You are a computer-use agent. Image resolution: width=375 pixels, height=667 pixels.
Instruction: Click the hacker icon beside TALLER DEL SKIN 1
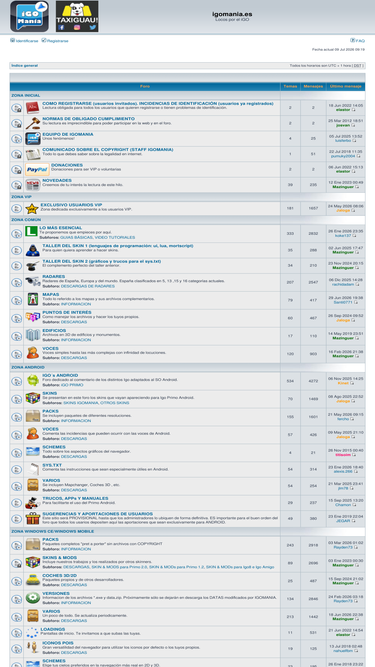(x=33, y=250)
